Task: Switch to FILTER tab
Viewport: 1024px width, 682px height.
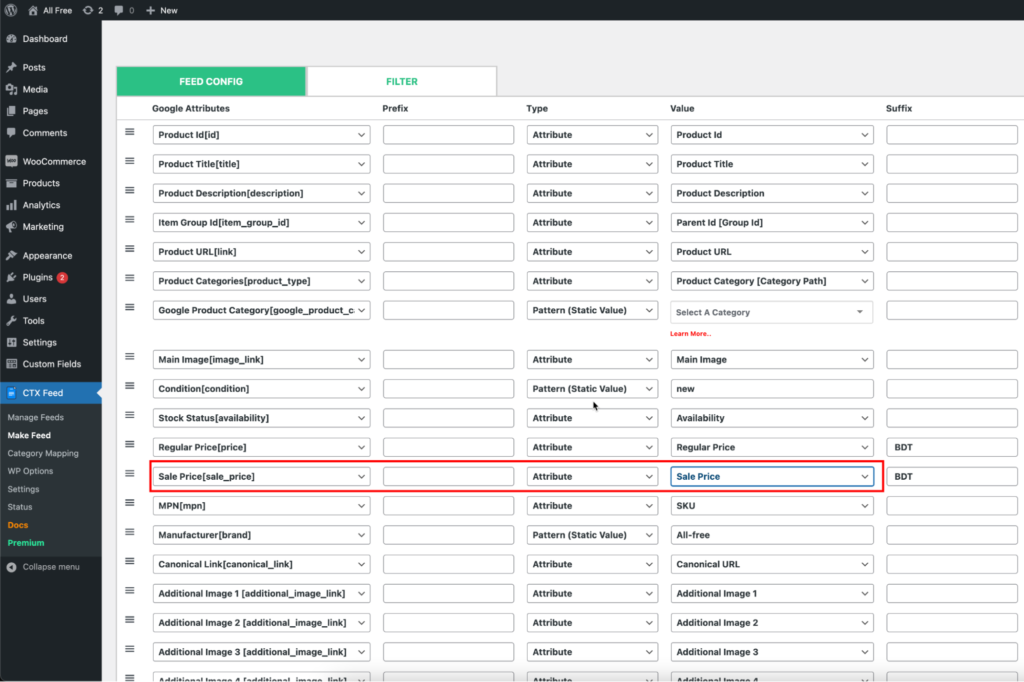Action: [x=402, y=82]
